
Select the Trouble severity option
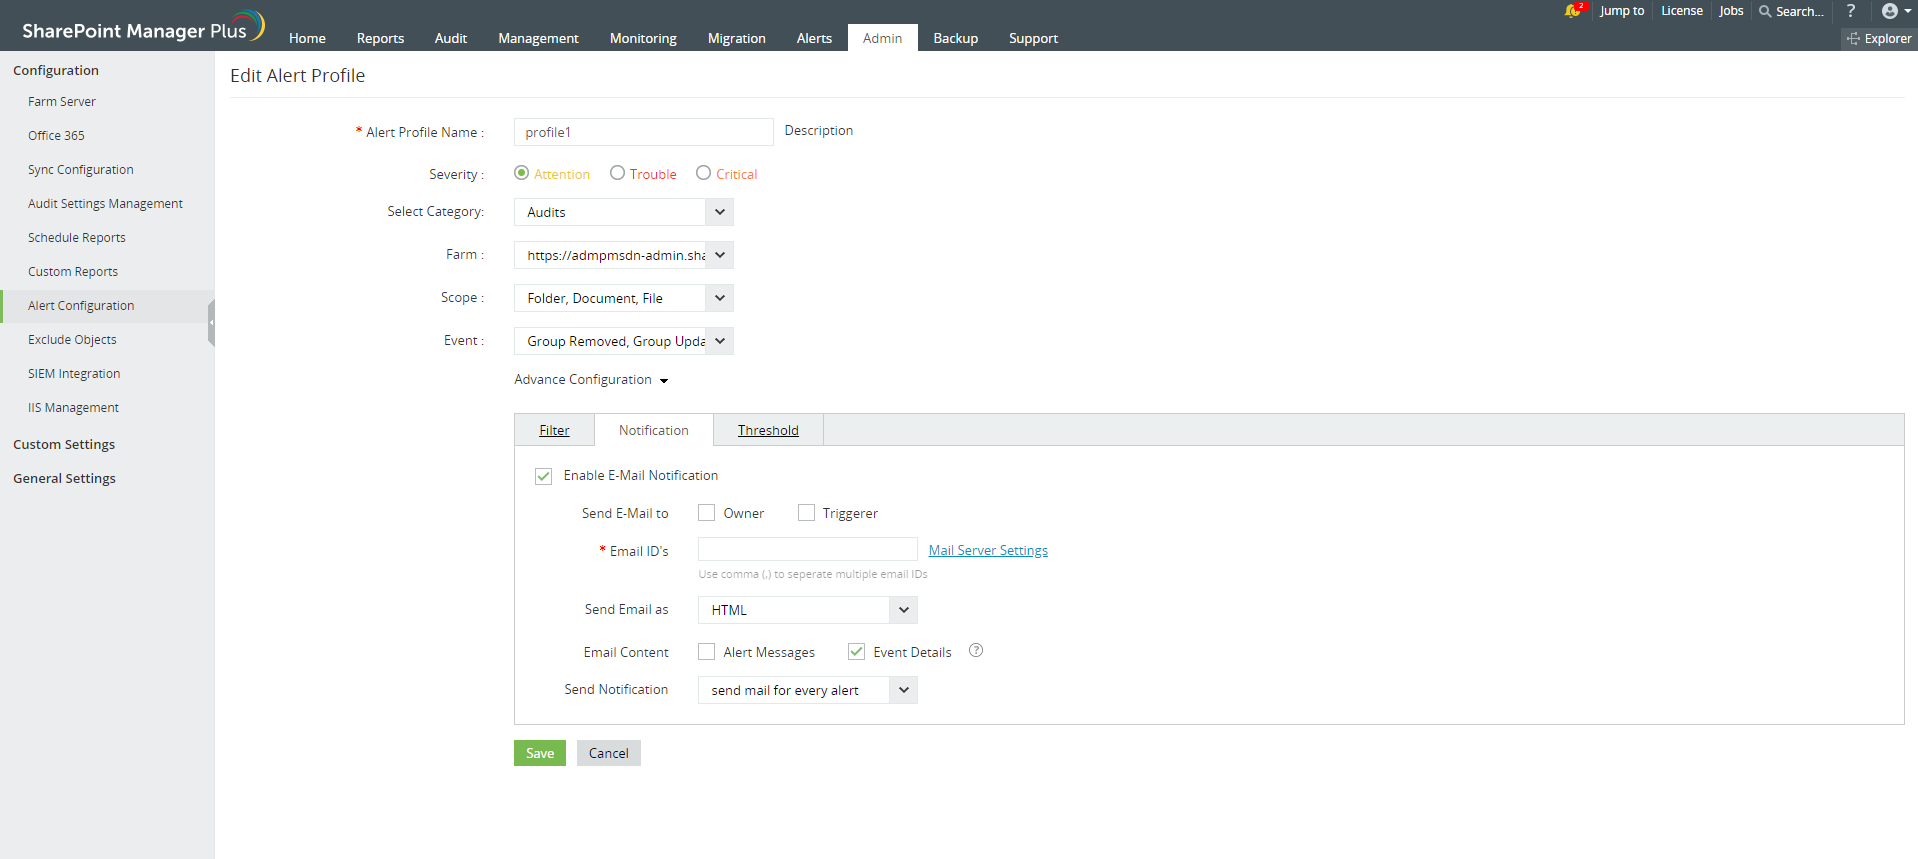[618, 173]
